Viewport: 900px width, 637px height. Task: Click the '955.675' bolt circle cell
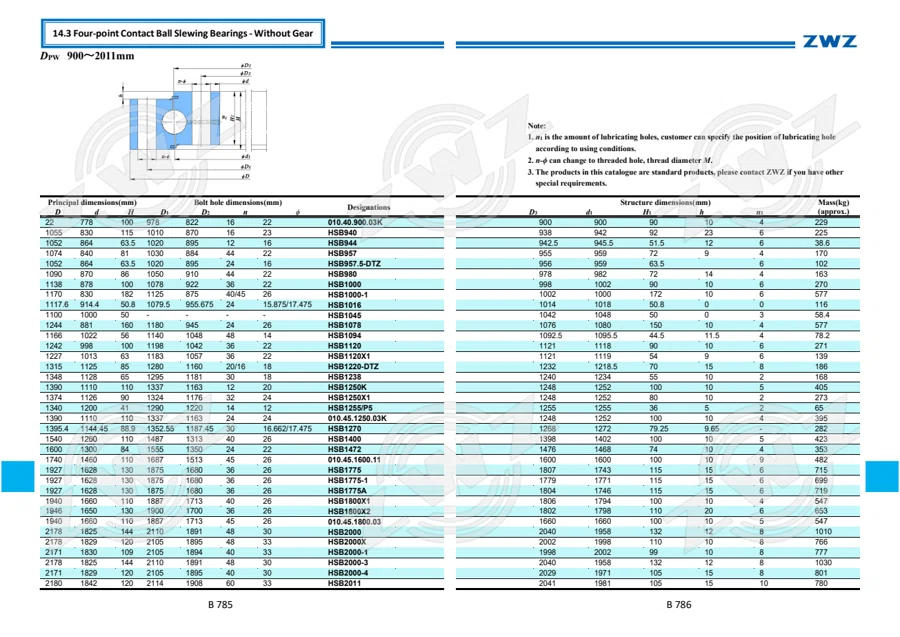point(199,305)
